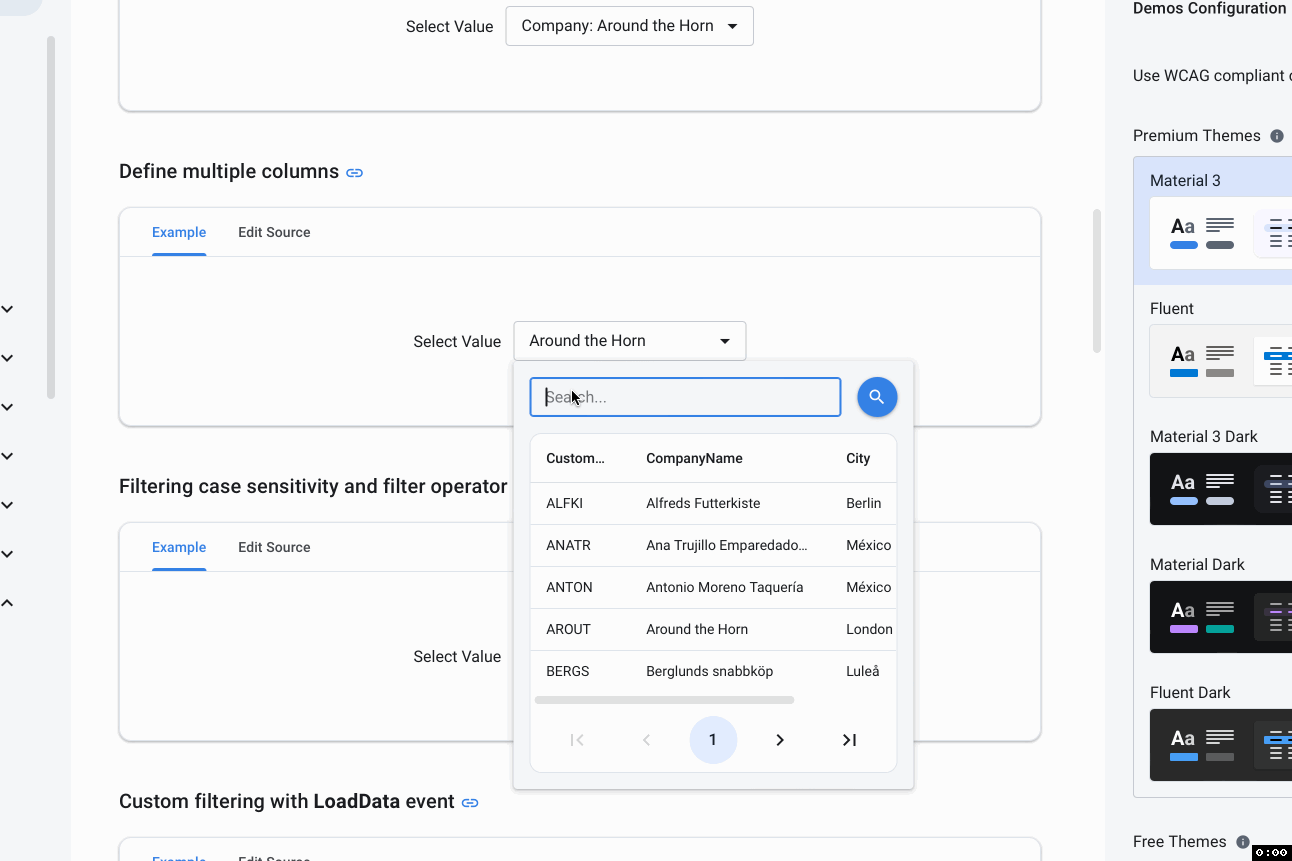Go to first page of the grid pager
This screenshot has width=1292, height=861.
[x=577, y=740]
